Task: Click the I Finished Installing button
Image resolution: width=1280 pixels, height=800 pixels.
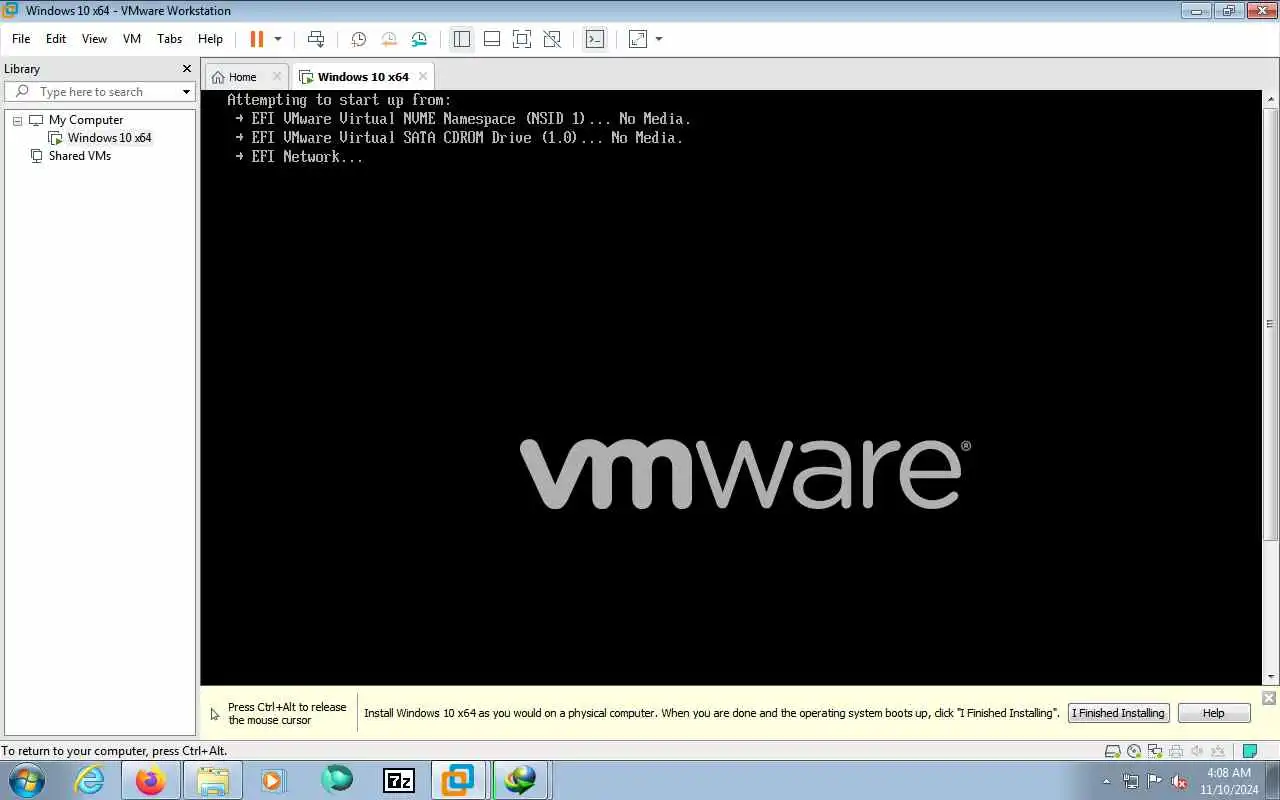Action: click(x=1118, y=713)
